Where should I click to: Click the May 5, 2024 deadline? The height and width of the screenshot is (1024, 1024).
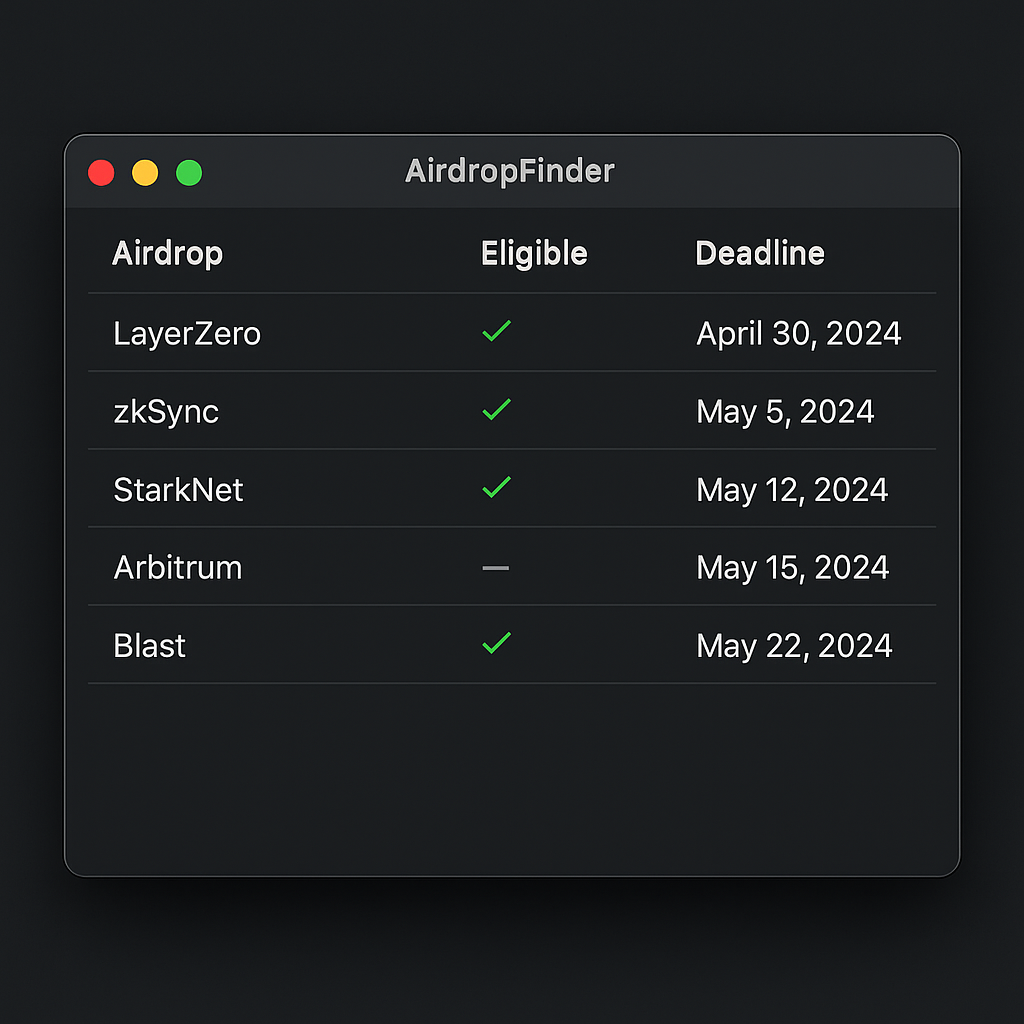pos(785,412)
